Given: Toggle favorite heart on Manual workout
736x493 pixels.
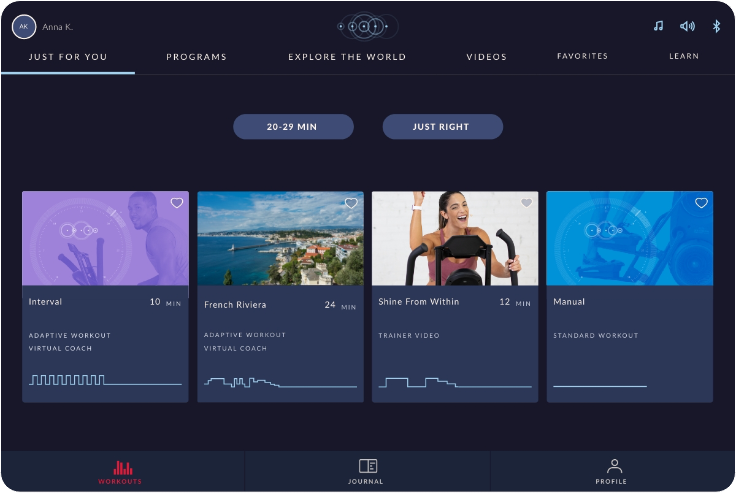Looking at the screenshot, I should coord(701,203).
